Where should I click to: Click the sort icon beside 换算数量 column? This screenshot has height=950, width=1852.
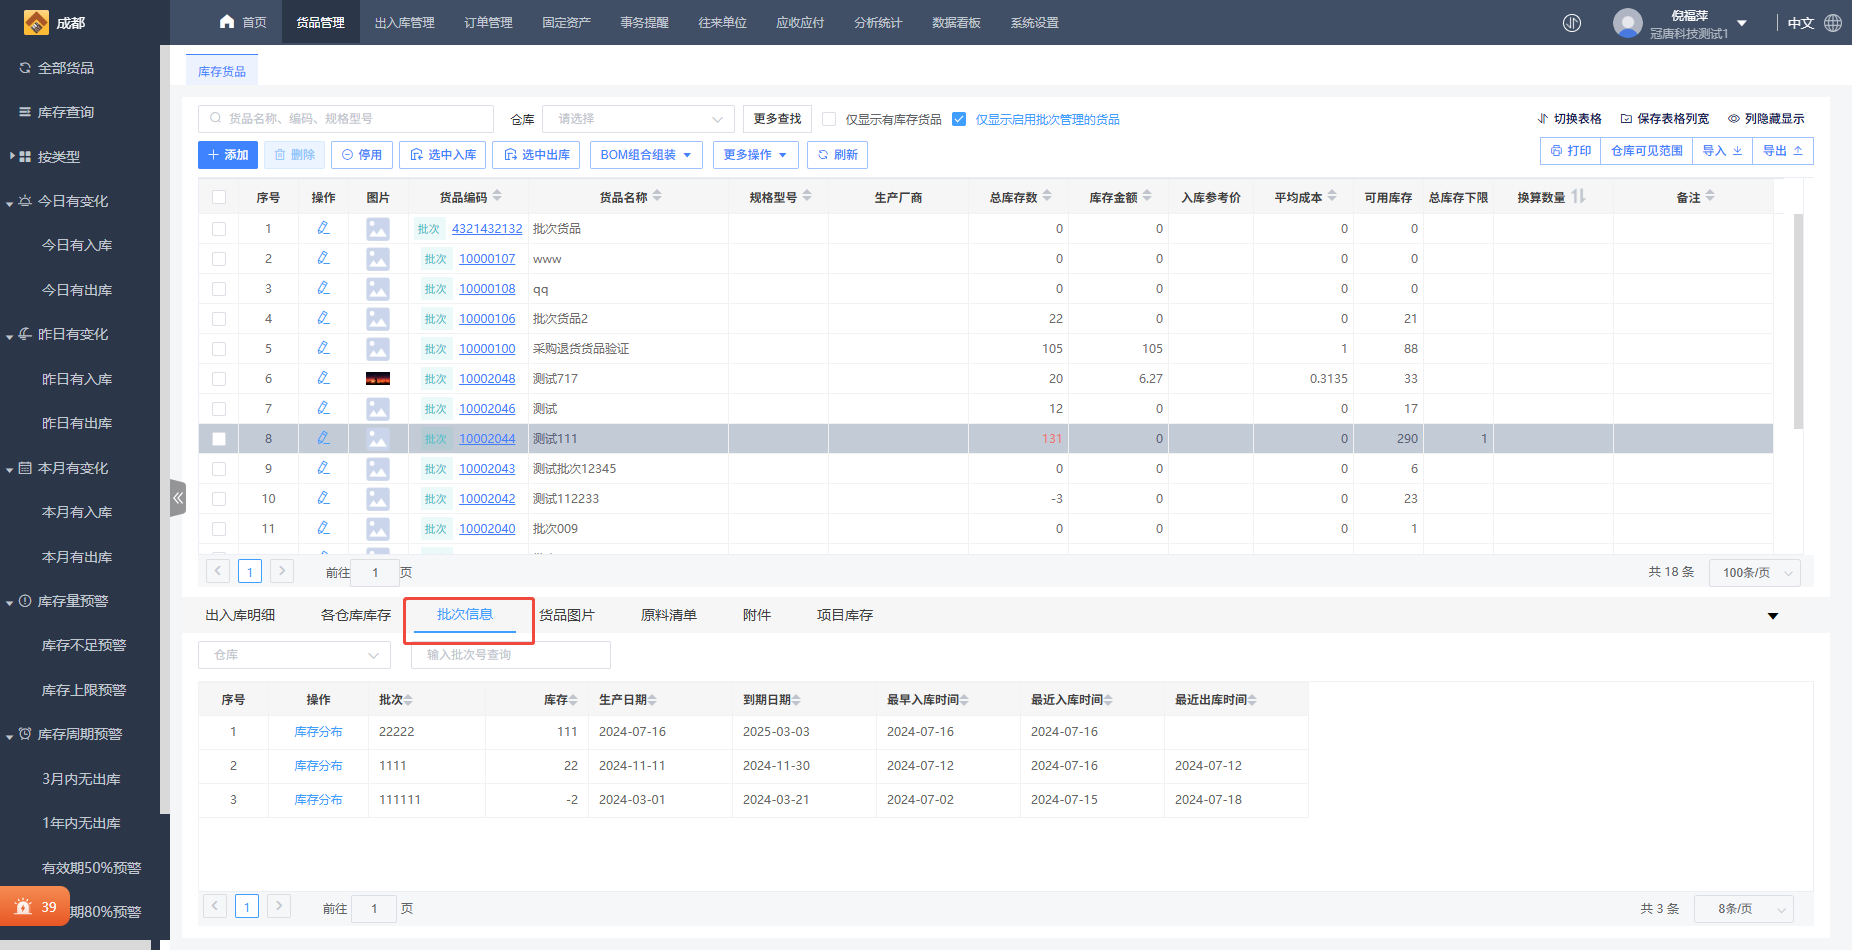click(1578, 197)
